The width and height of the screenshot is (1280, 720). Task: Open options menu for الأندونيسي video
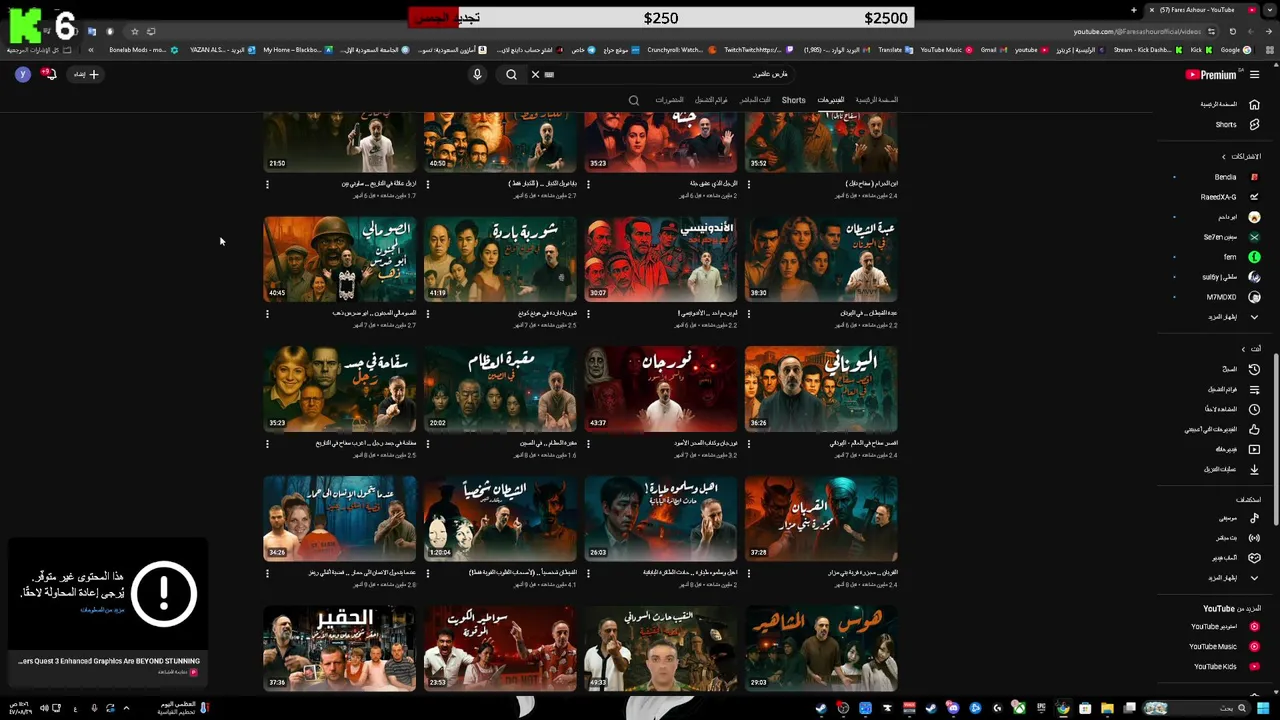coord(588,314)
